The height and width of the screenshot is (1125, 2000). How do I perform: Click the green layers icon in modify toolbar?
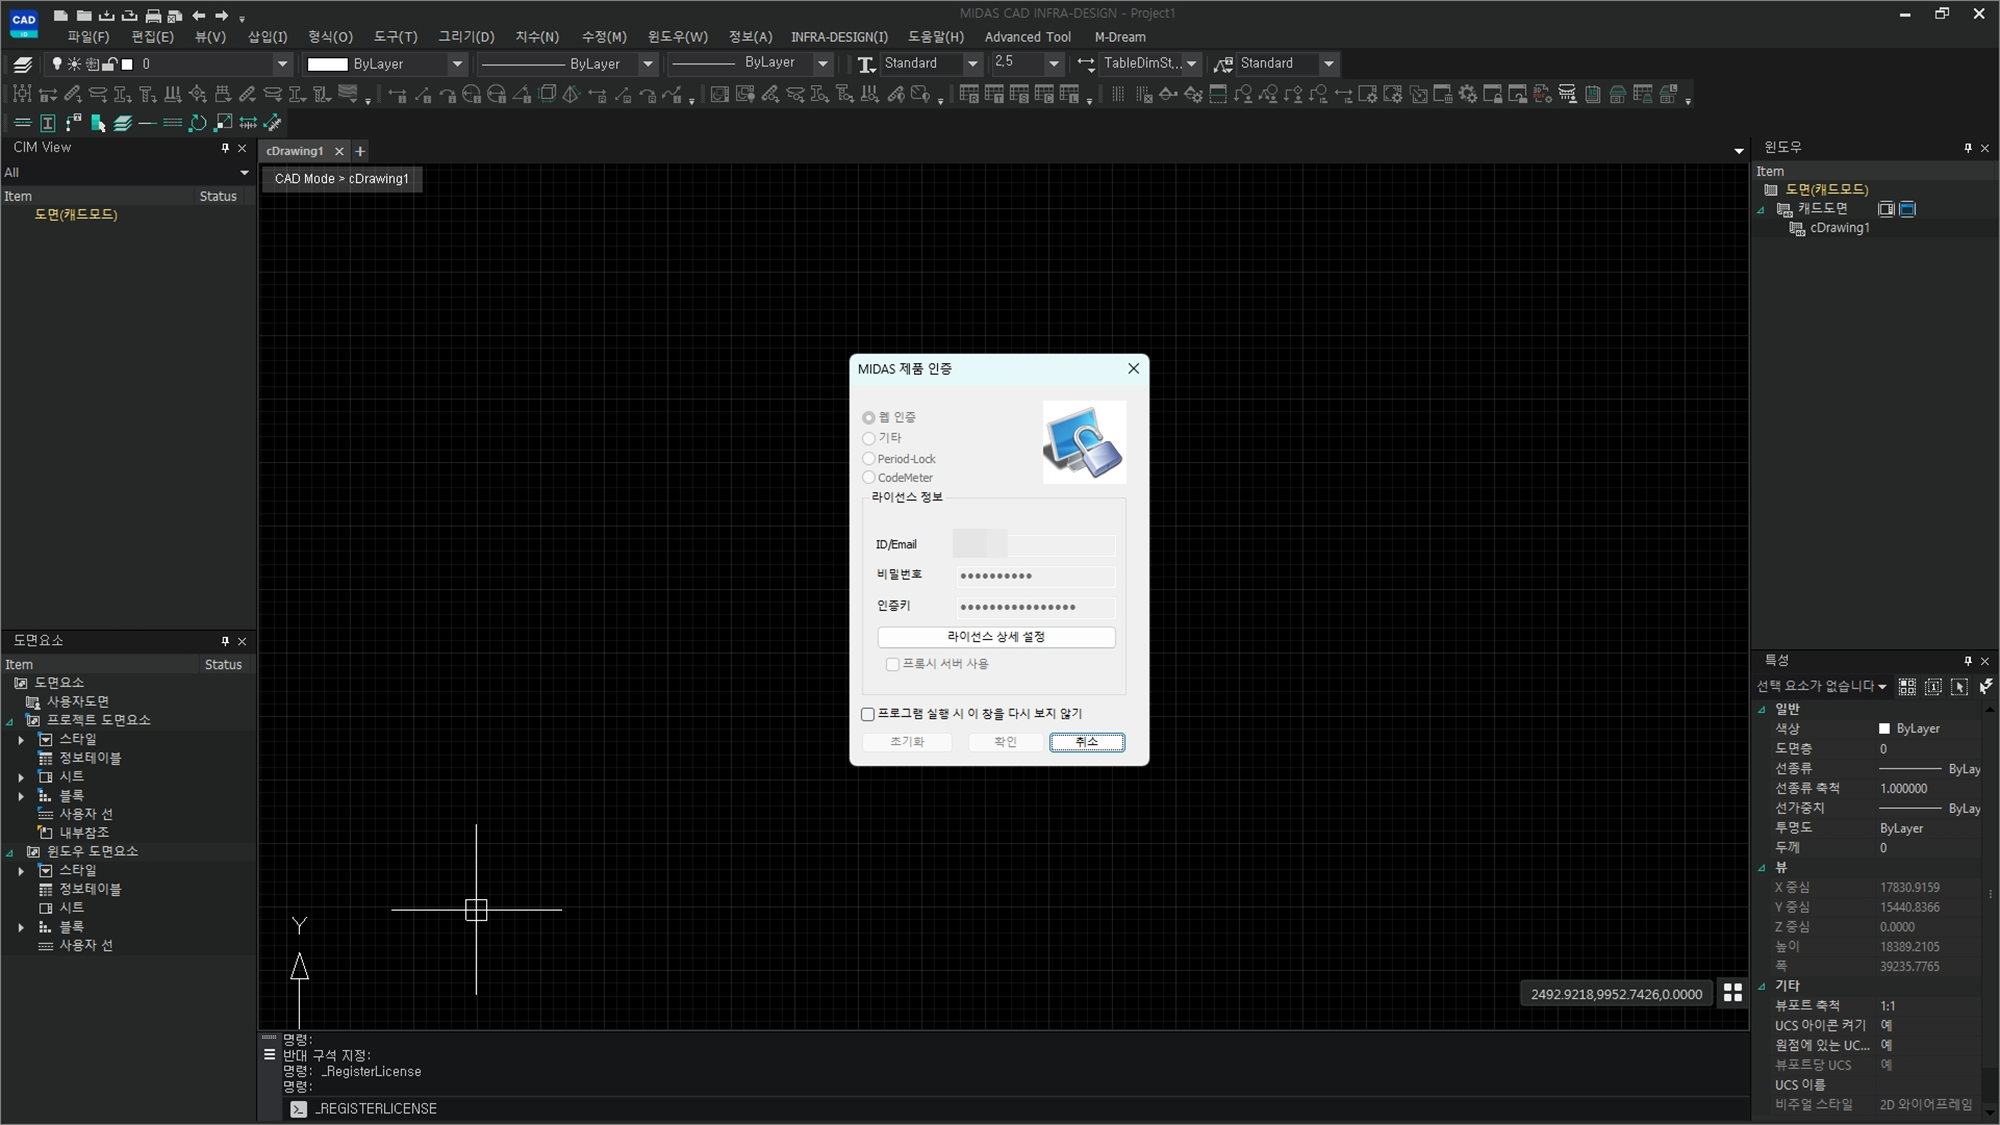pyautogui.click(x=122, y=123)
